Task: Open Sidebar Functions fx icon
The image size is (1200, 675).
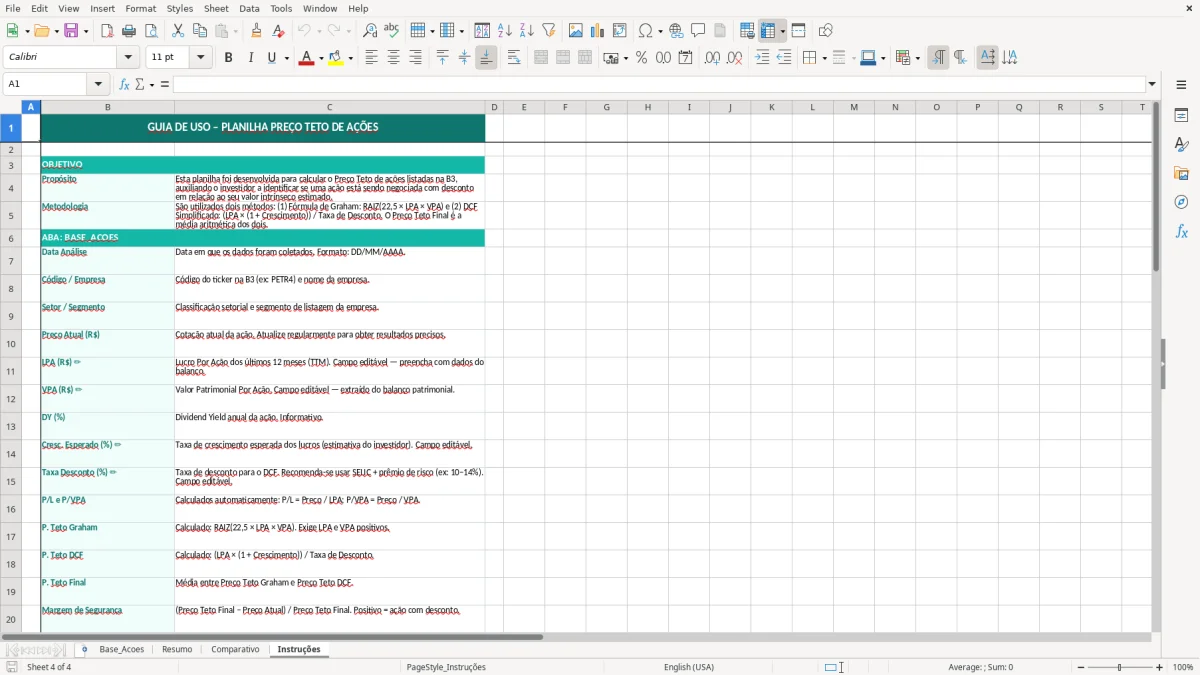Action: coord(1181,231)
